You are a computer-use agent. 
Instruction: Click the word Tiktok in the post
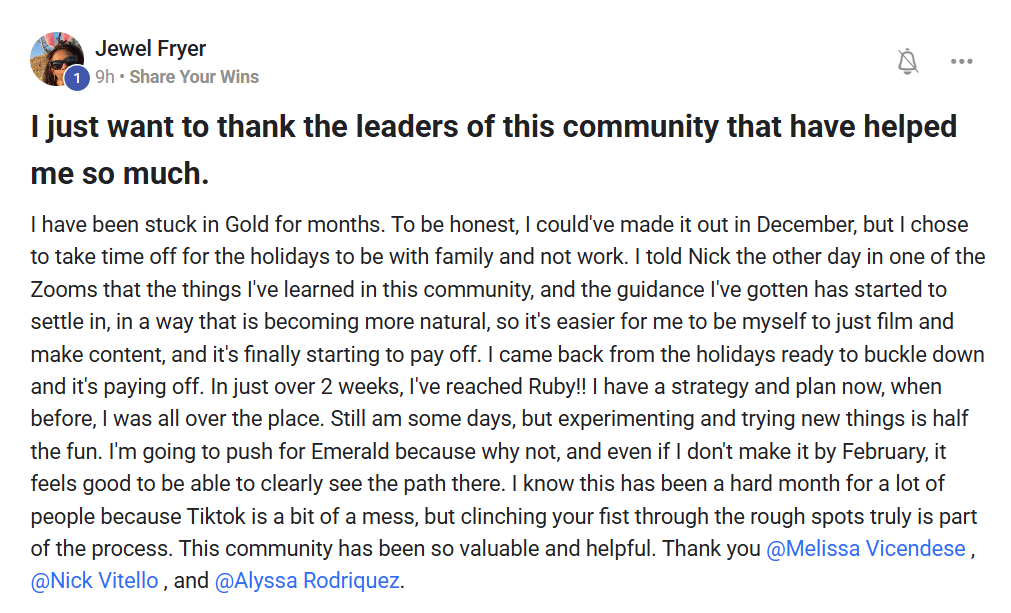tap(217, 516)
